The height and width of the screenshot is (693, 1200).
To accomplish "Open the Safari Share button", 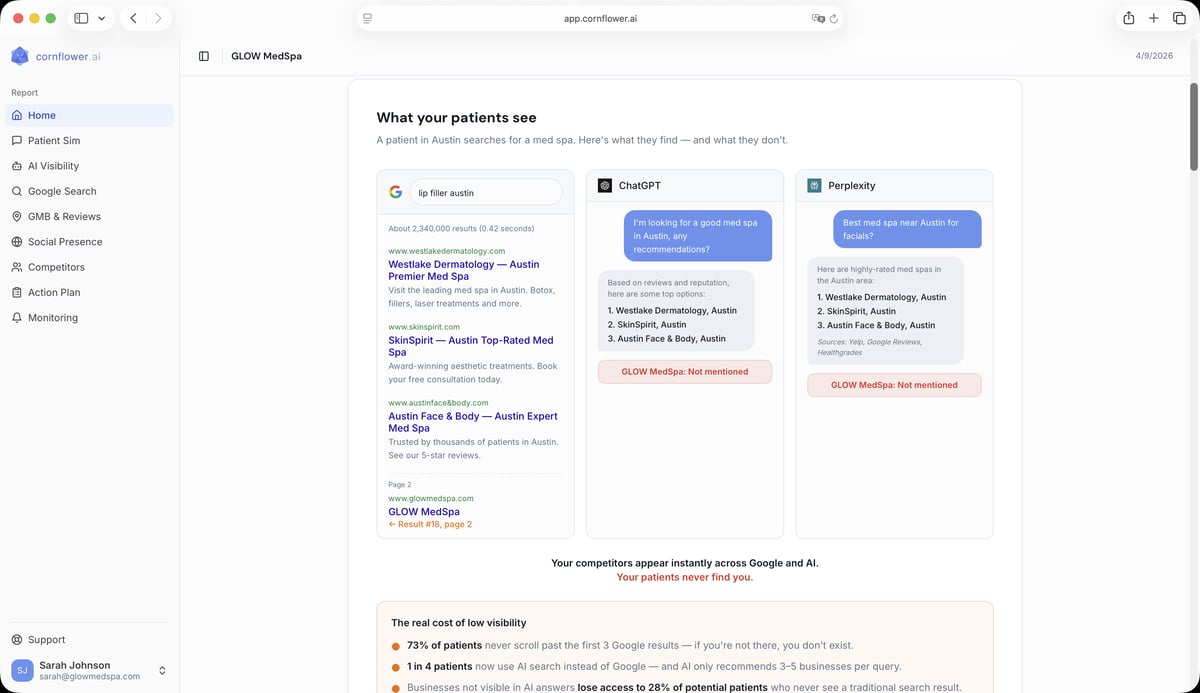I will 1128,18.
